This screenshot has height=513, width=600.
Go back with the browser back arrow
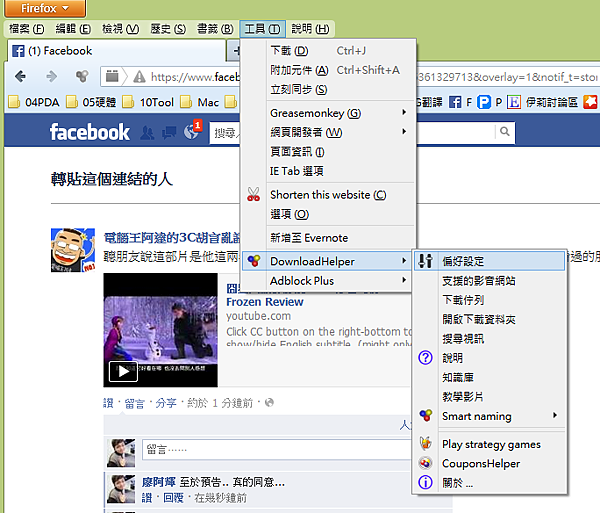20,77
